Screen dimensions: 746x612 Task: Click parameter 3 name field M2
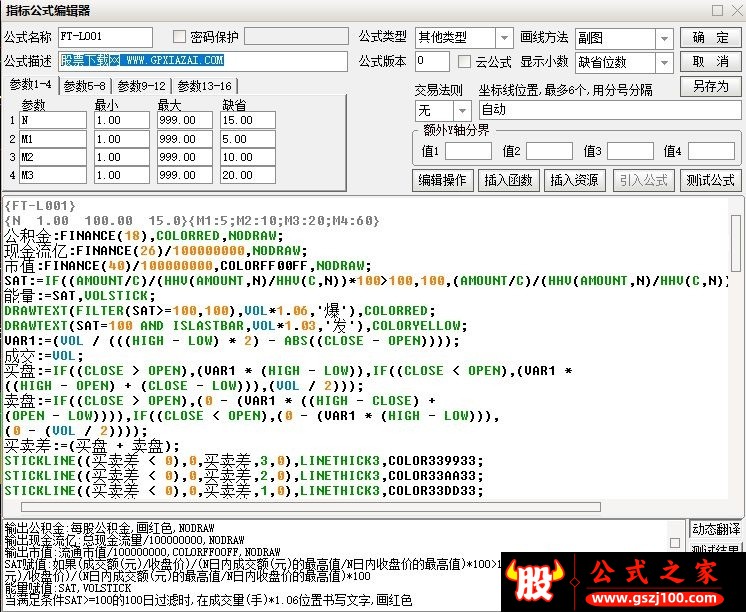53,157
